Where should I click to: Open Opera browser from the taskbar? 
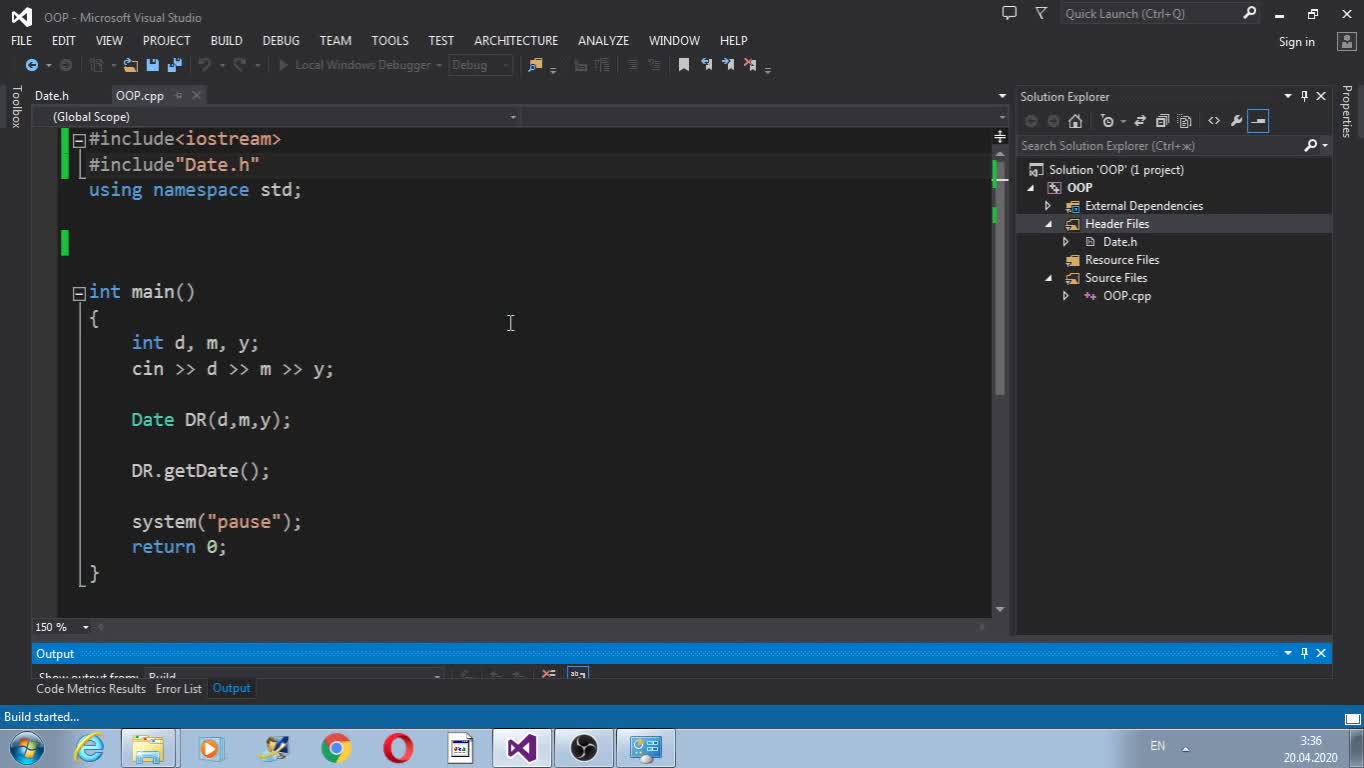(x=398, y=748)
